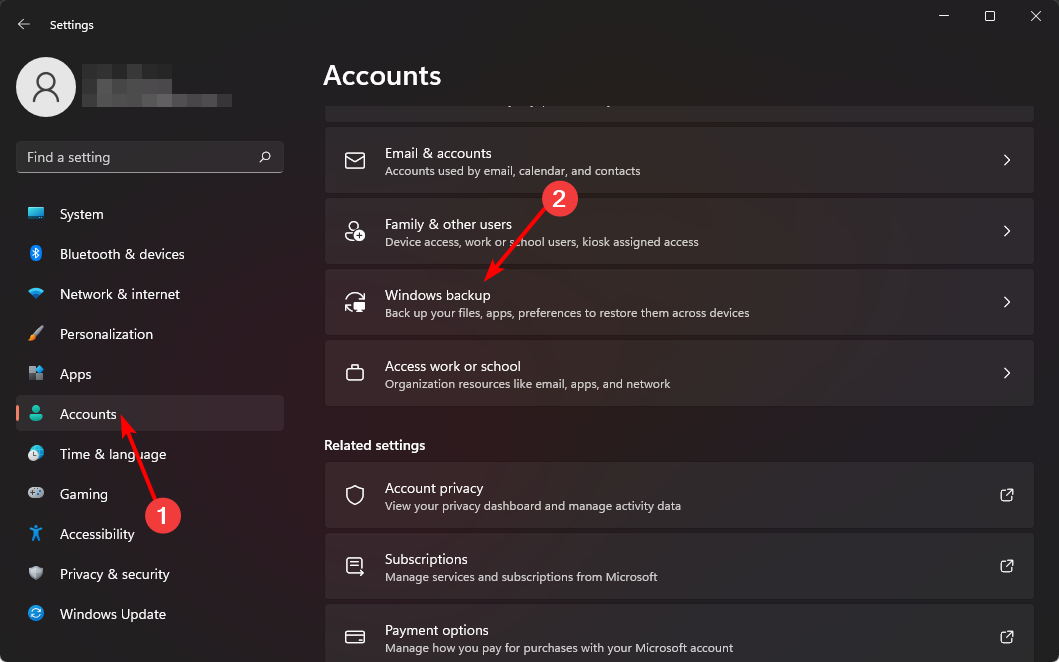Open Access work or school chevron
This screenshot has width=1059, height=662.
click(1007, 373)
